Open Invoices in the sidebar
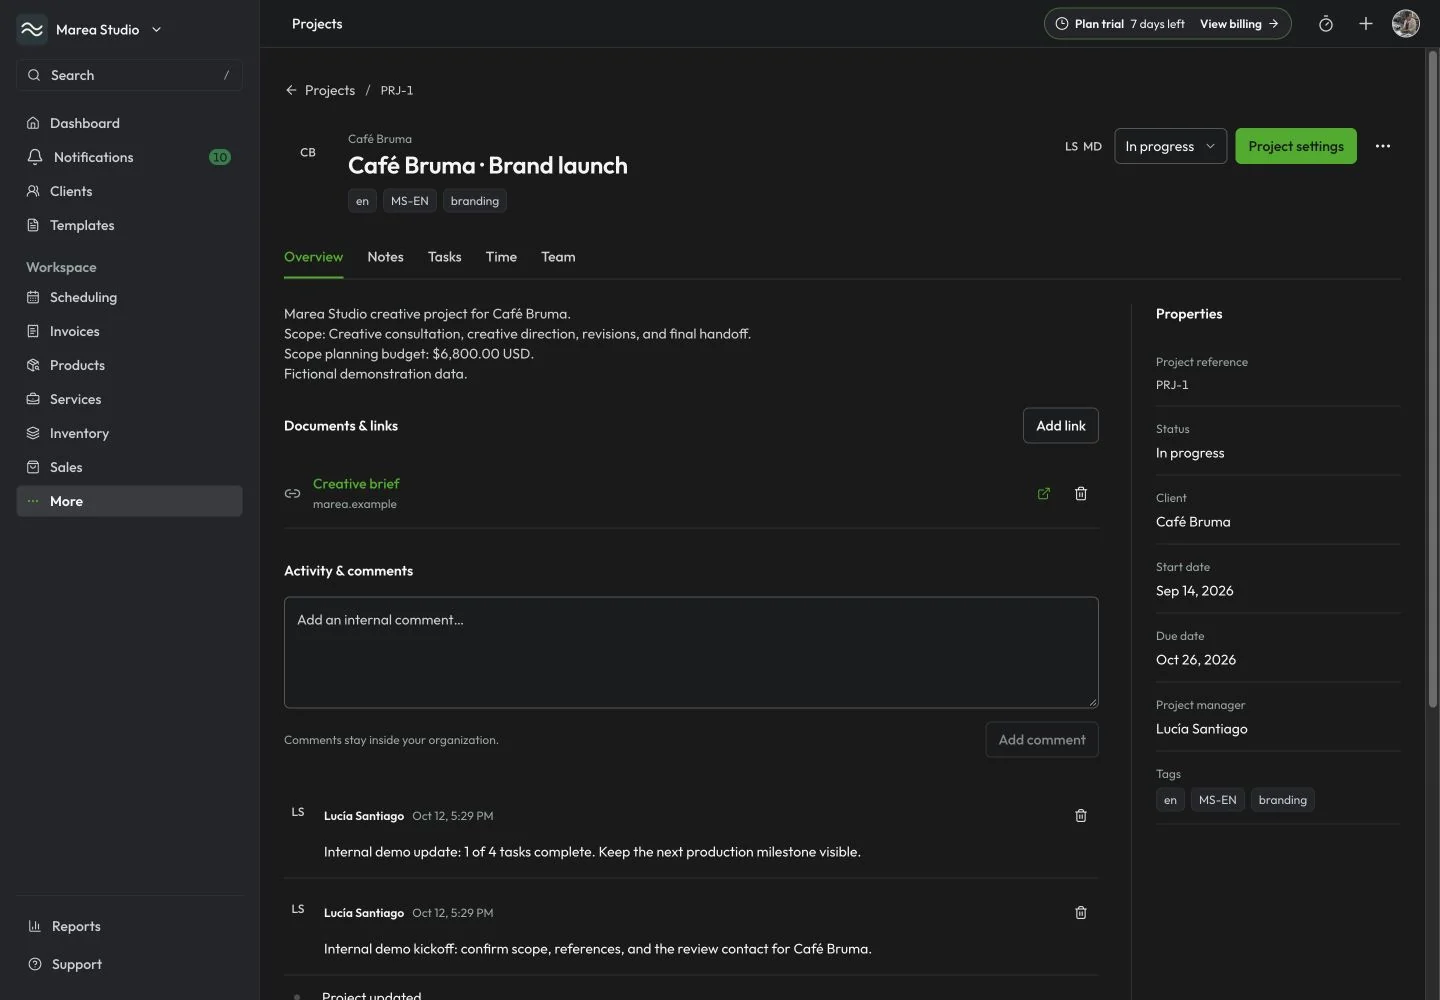 pyautogui.click(x=130, y=331)
